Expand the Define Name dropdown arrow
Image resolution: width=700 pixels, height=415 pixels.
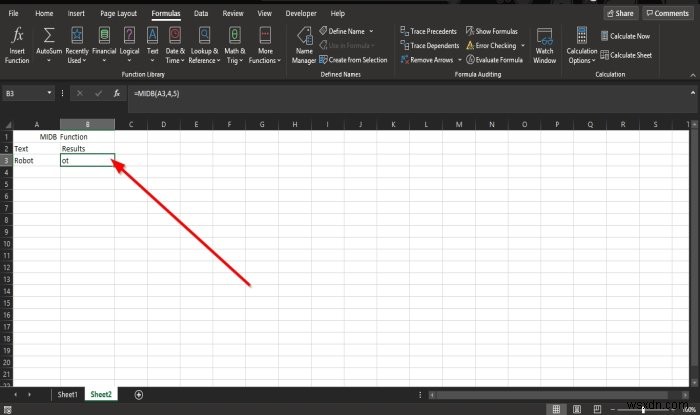point(371,31)
